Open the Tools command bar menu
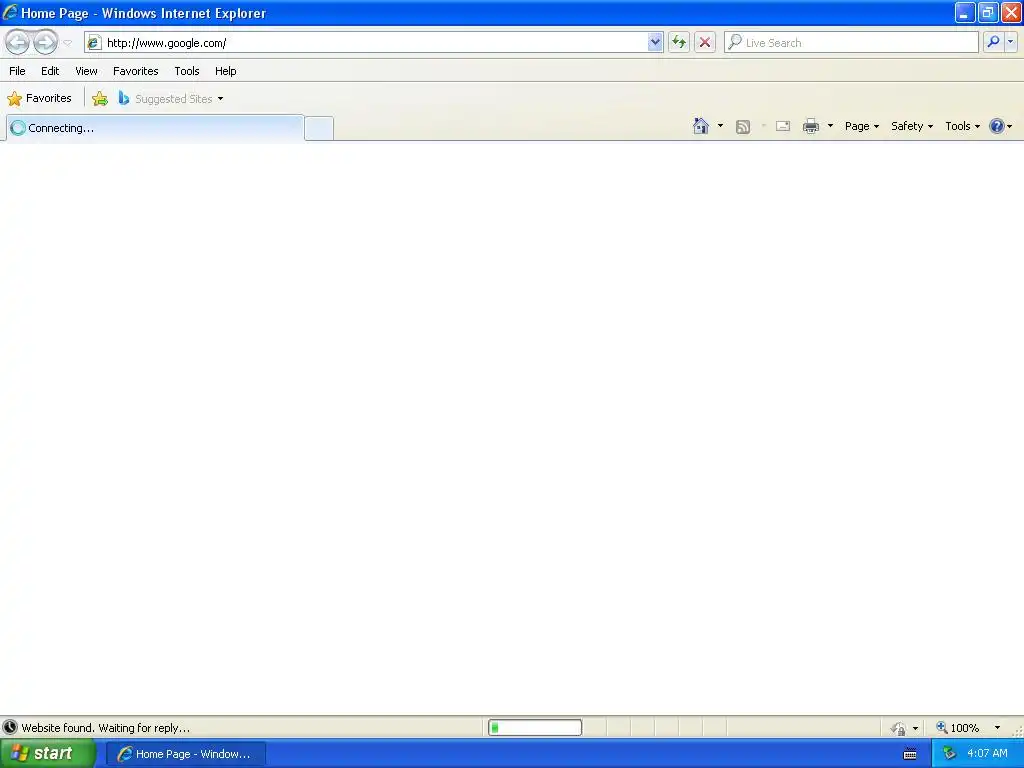 (x=963, y=126)
